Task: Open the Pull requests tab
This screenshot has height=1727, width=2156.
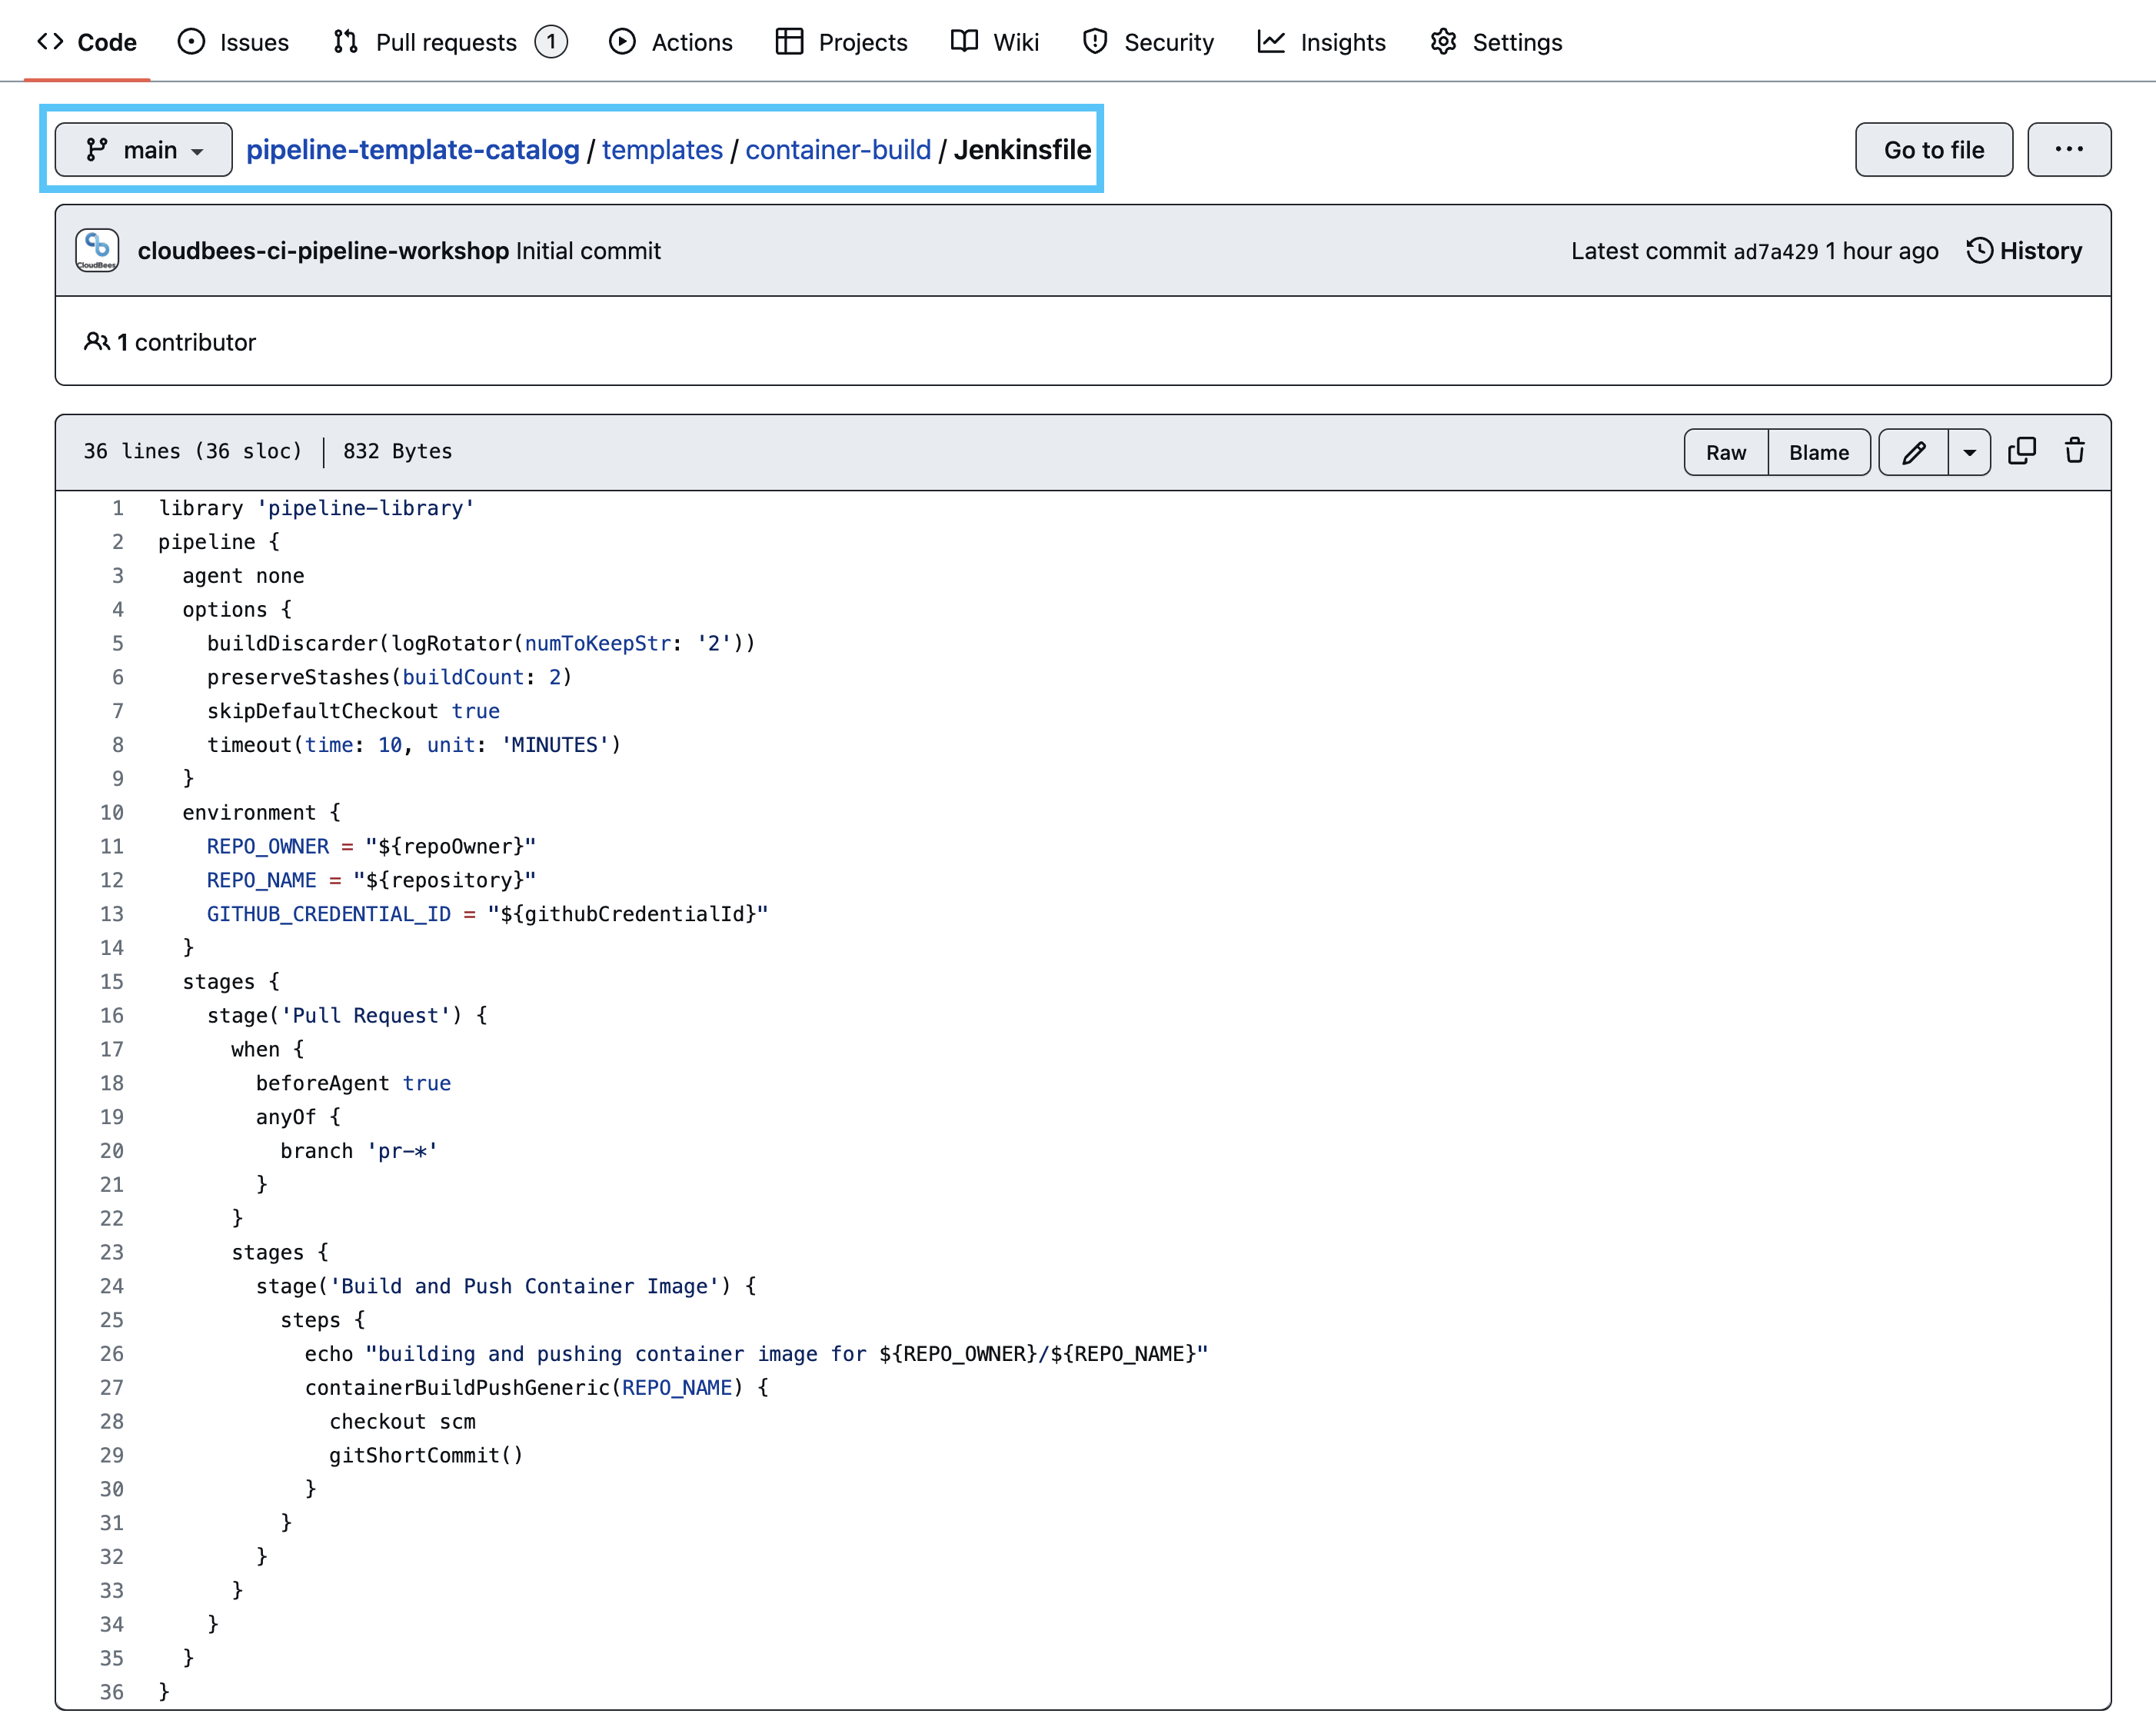Action: pyautogui.click(x=450, y=42)
